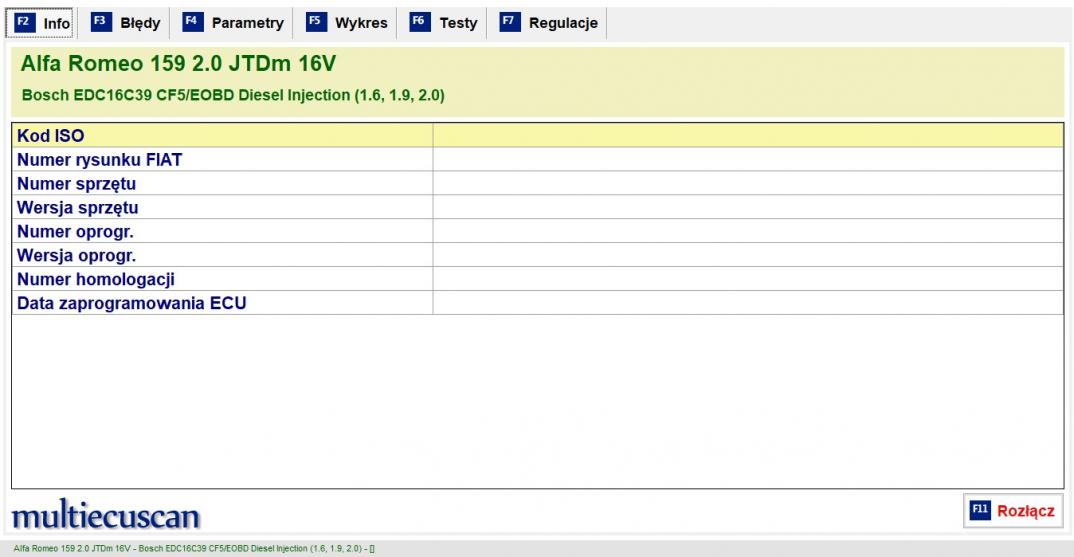Select the Numer sprzętu row
Screen dimensions: 1074x557
coord(538,184)
